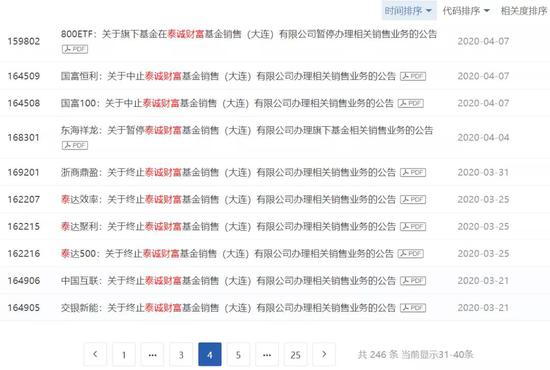550x370 pixels.
Task: Select fund code 162215
Action: 24,227
